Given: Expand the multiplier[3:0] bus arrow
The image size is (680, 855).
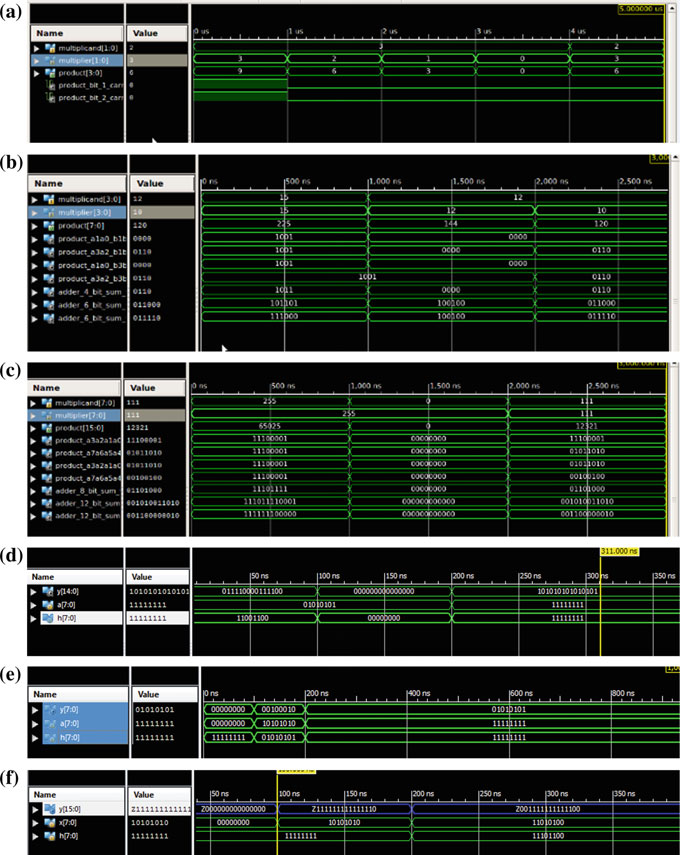Looking at the screenshot, I should point(37,213).
